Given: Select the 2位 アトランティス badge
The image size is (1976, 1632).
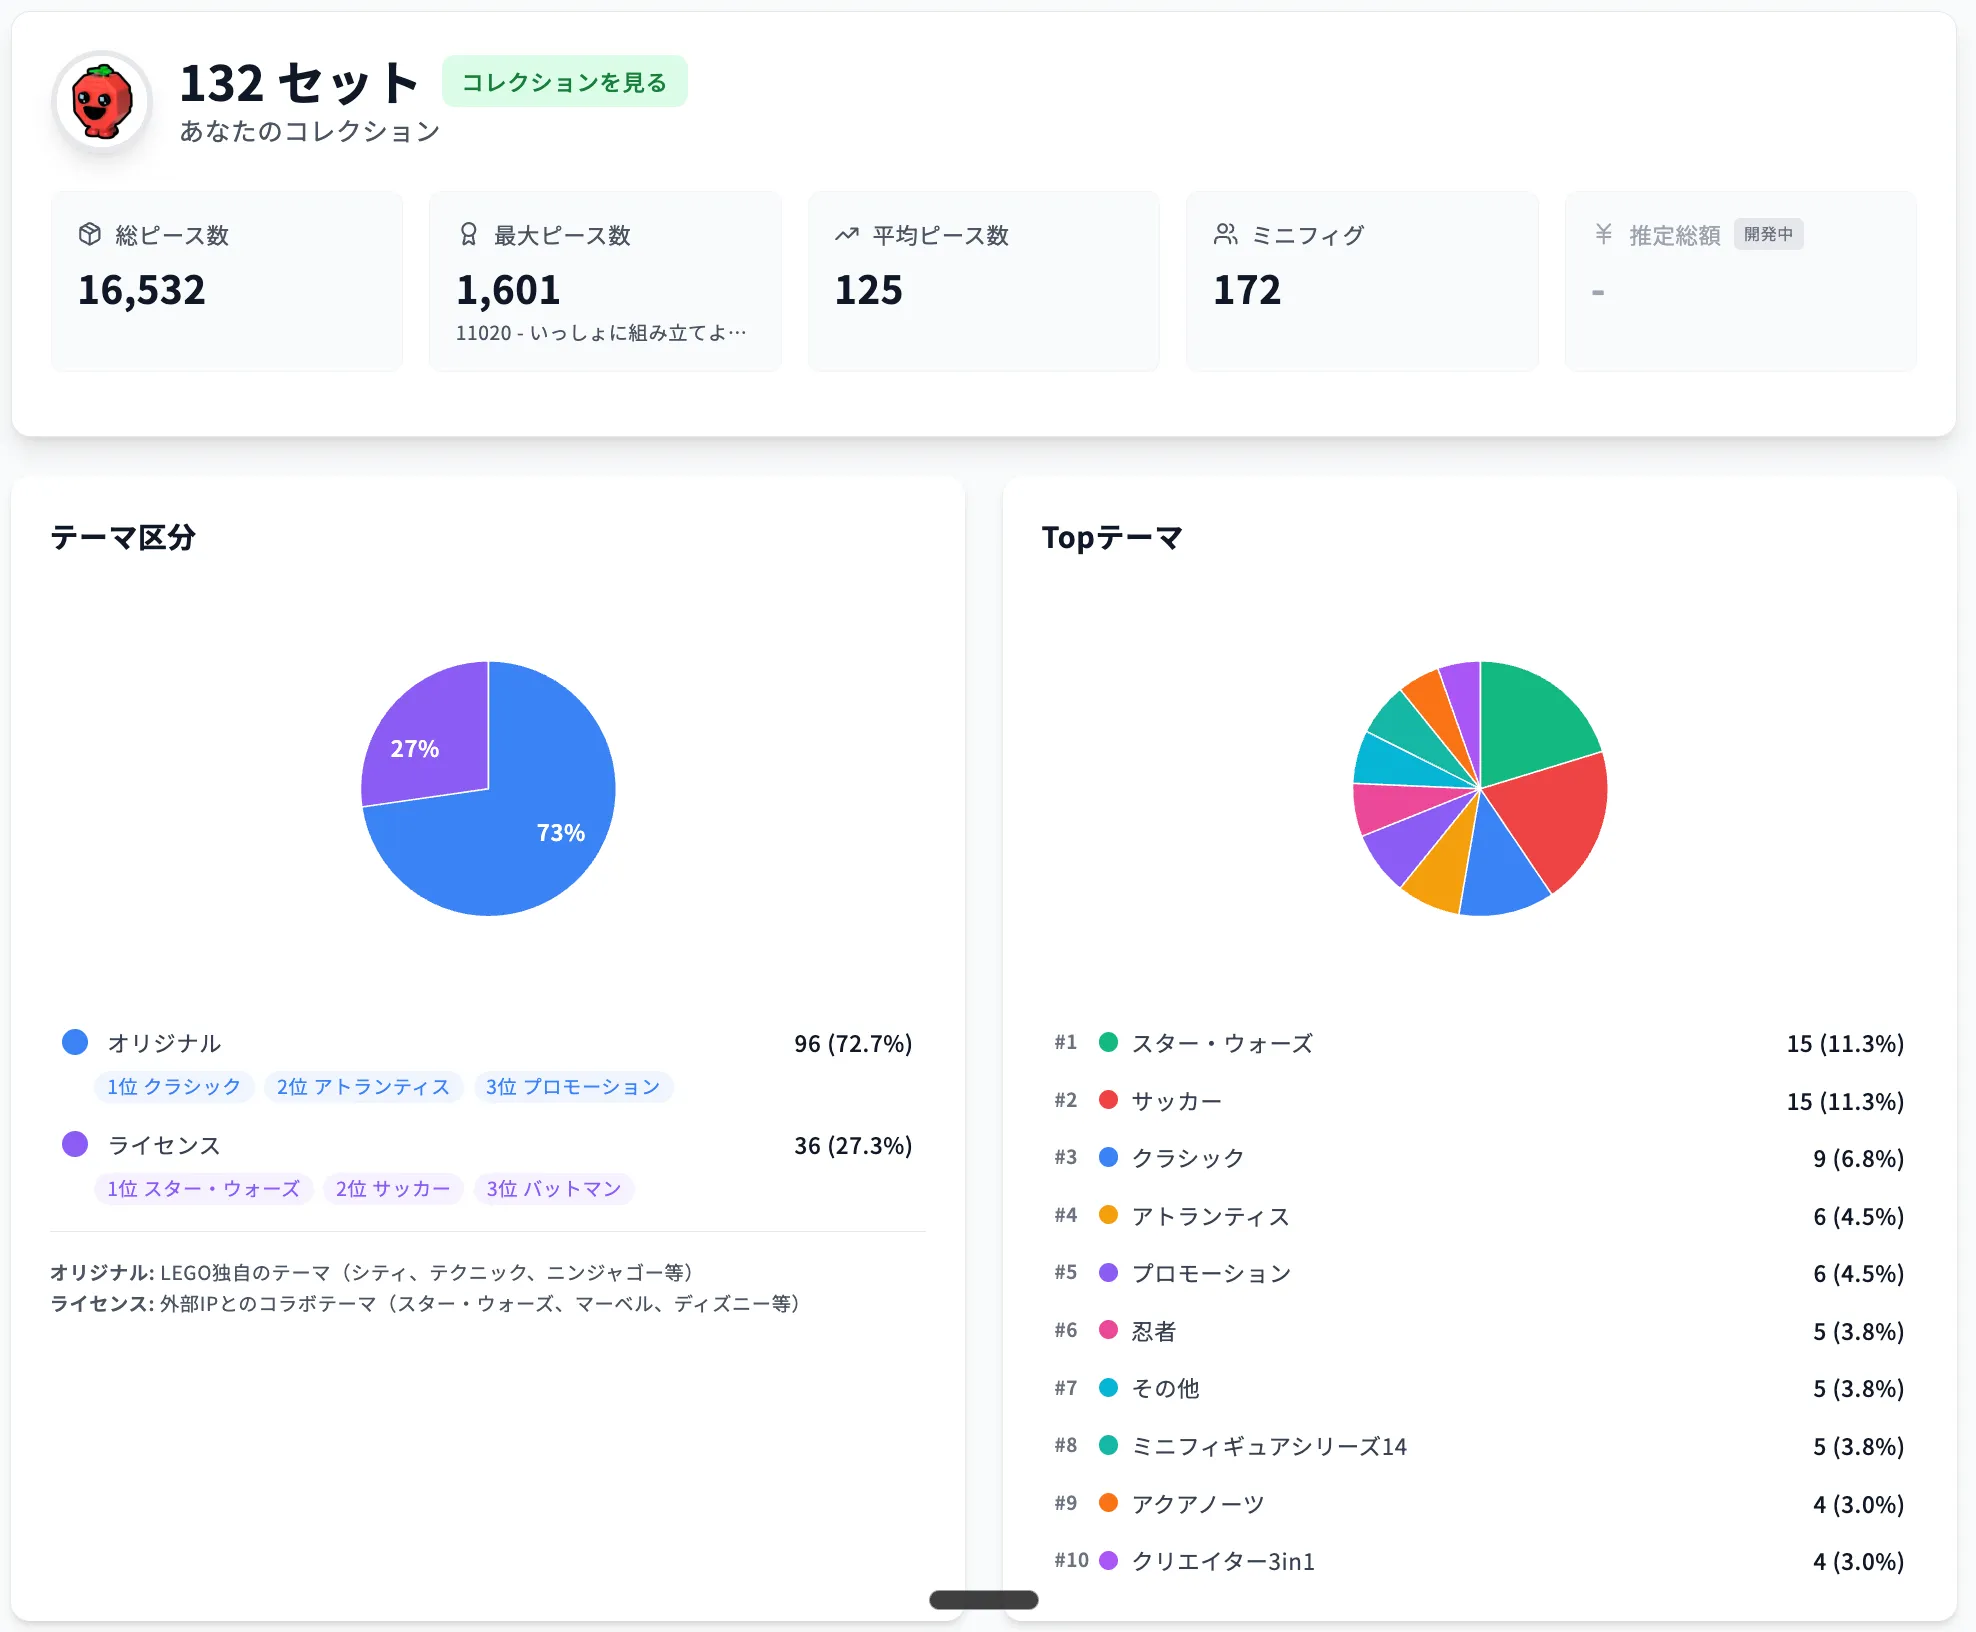Looking at the screenshot, I should point(363,1086).
